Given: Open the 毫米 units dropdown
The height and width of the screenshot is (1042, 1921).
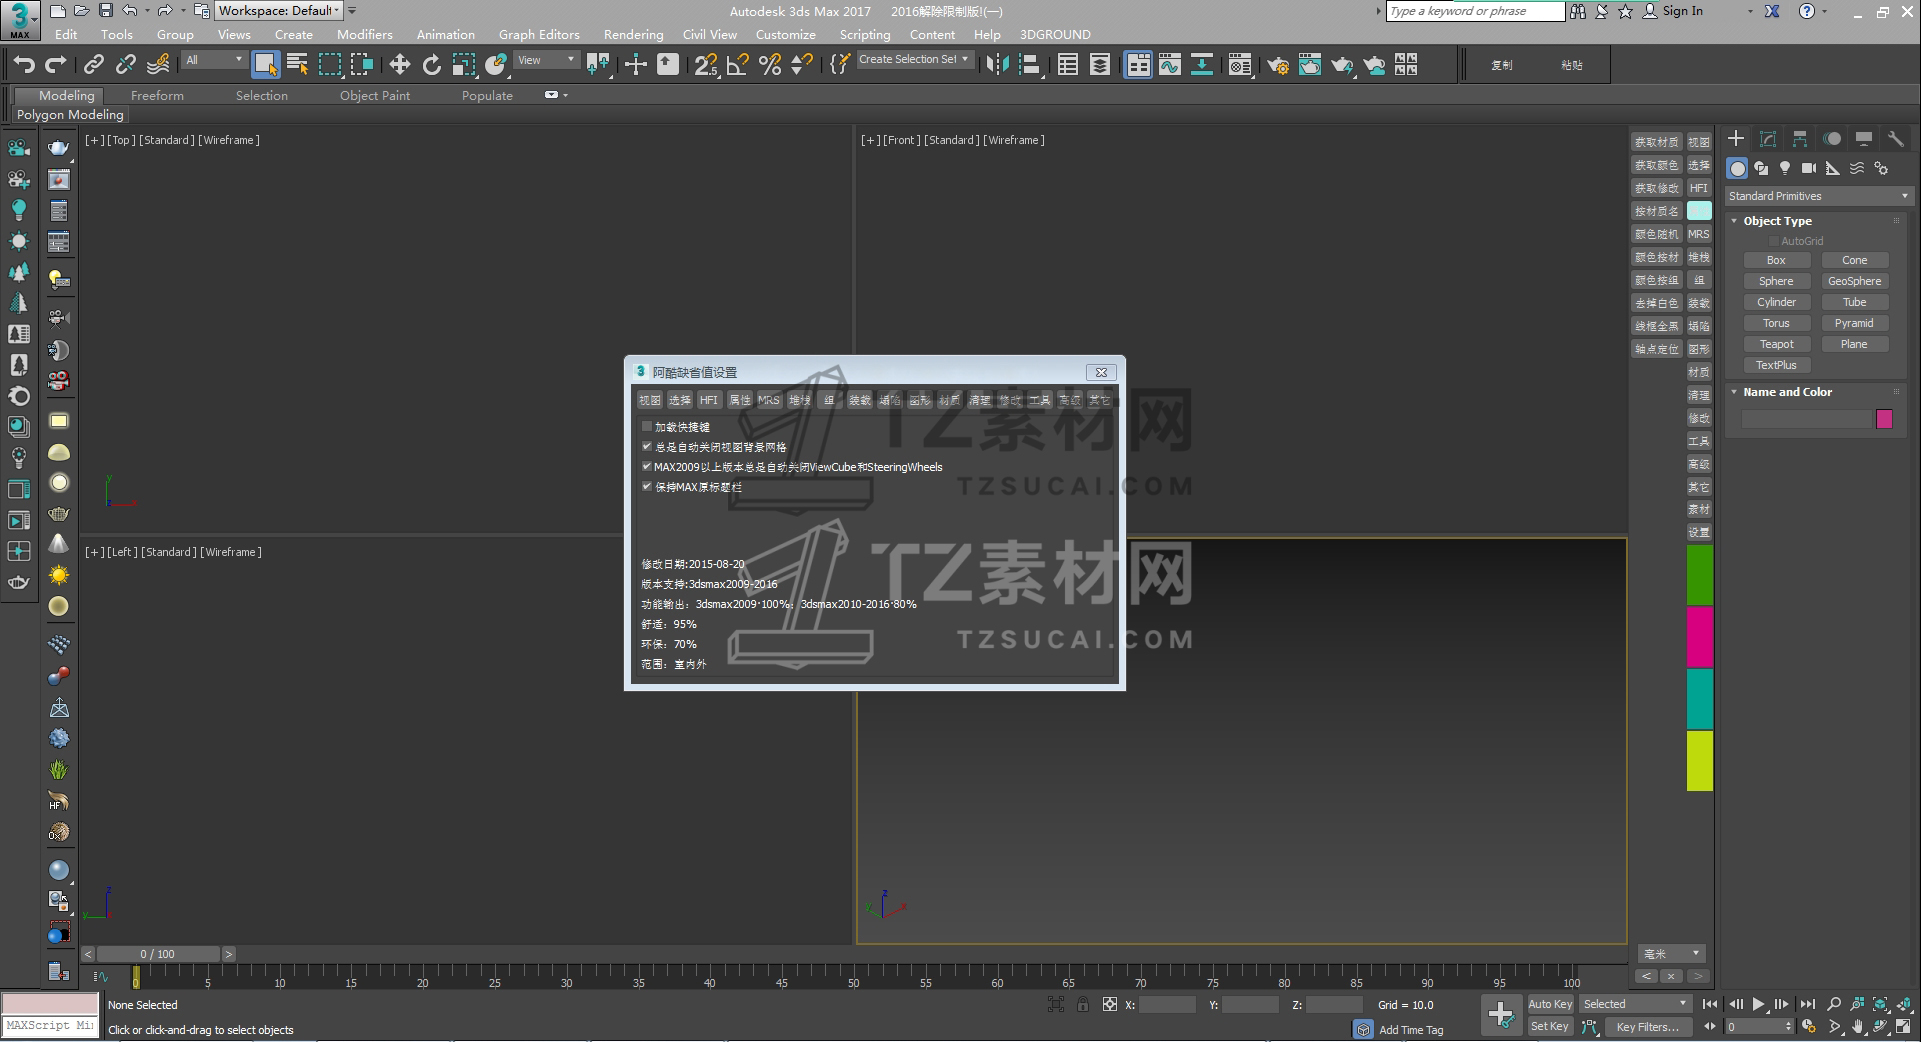Looking at the screenshot, I should pos(1671,954).
